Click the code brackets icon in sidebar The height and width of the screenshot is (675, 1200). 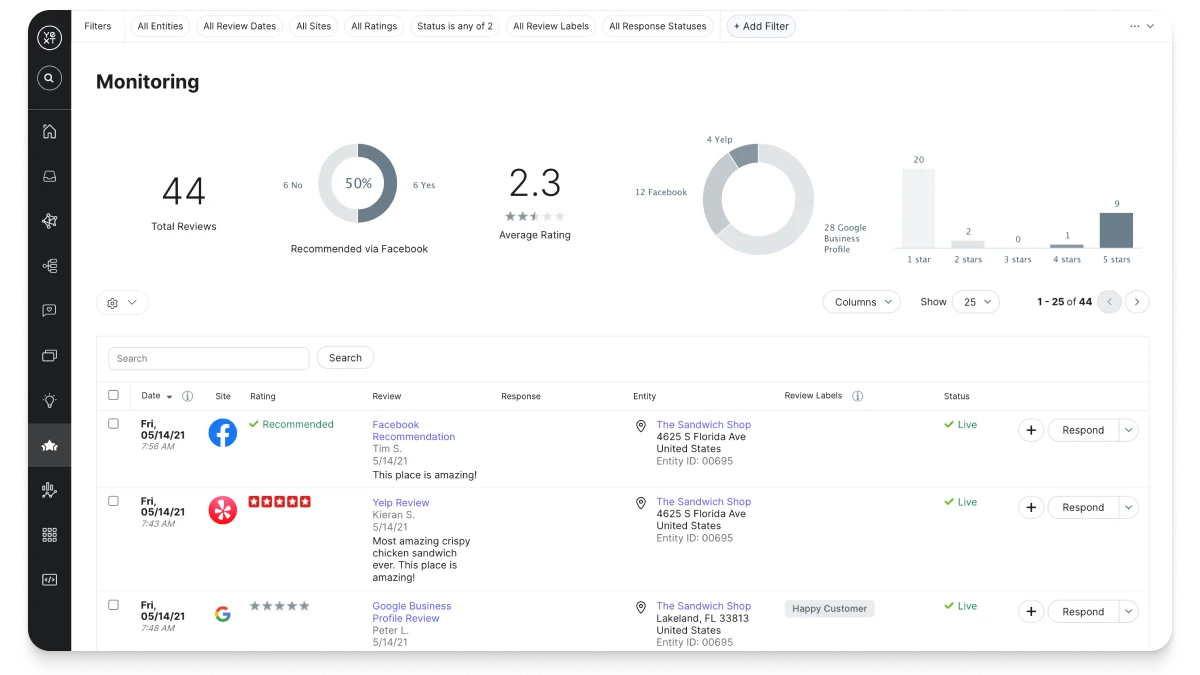(49, 580)
